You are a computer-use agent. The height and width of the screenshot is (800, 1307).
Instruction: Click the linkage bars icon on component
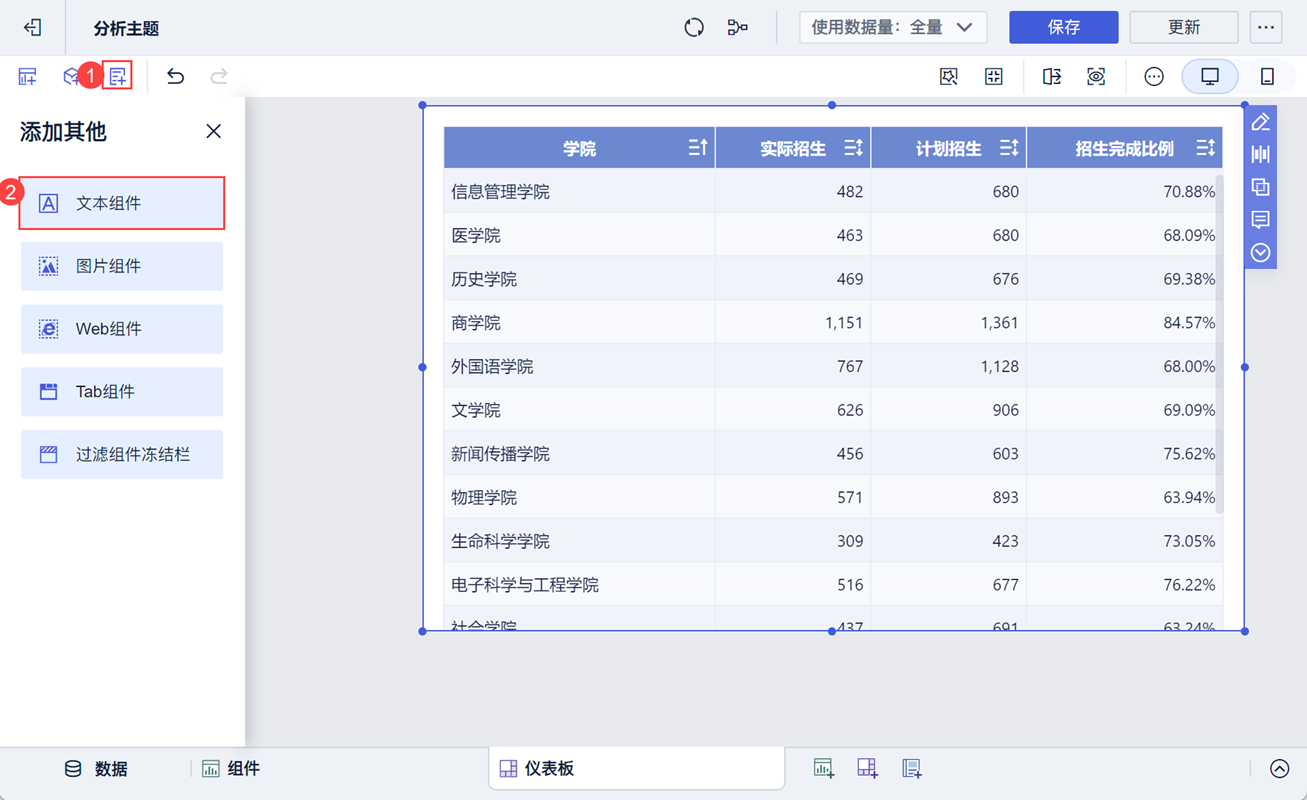click(1261, 154)
